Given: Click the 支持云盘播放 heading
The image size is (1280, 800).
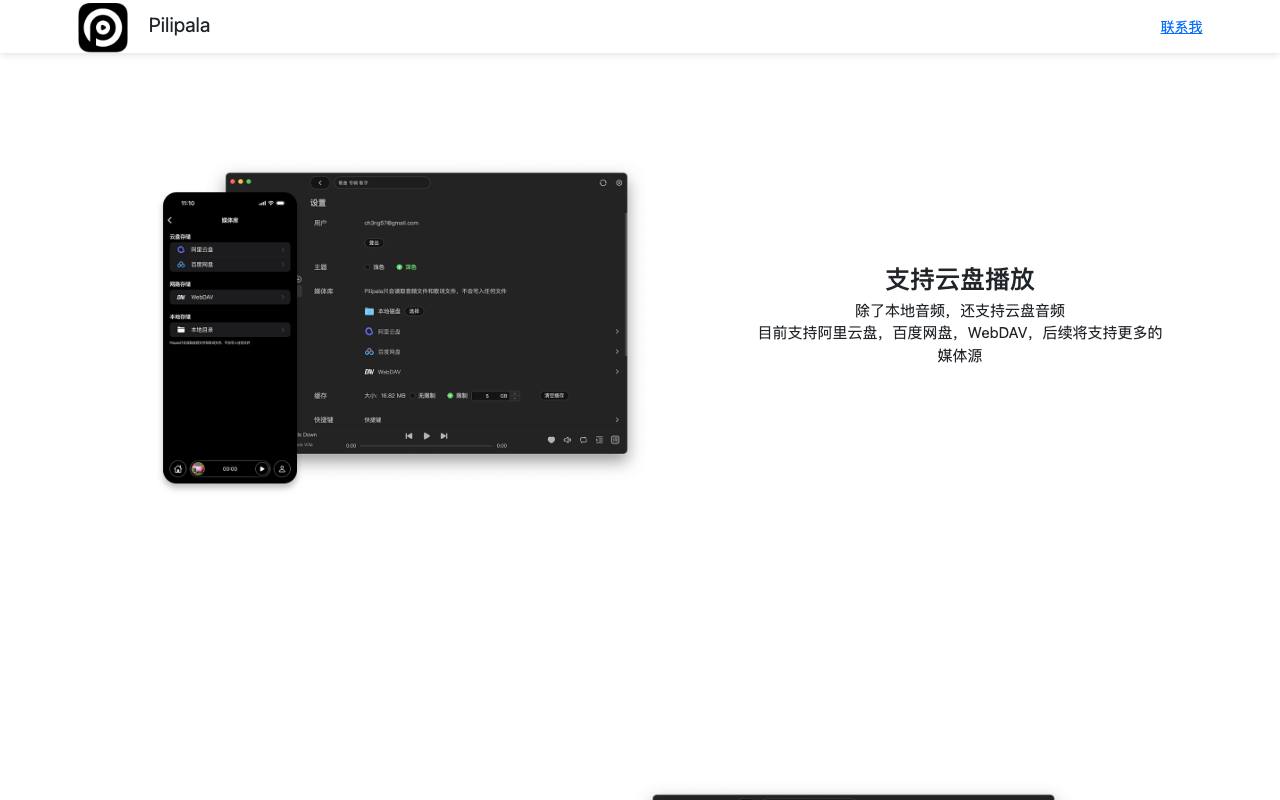Looking at the screenshot, I should [960, 279].
